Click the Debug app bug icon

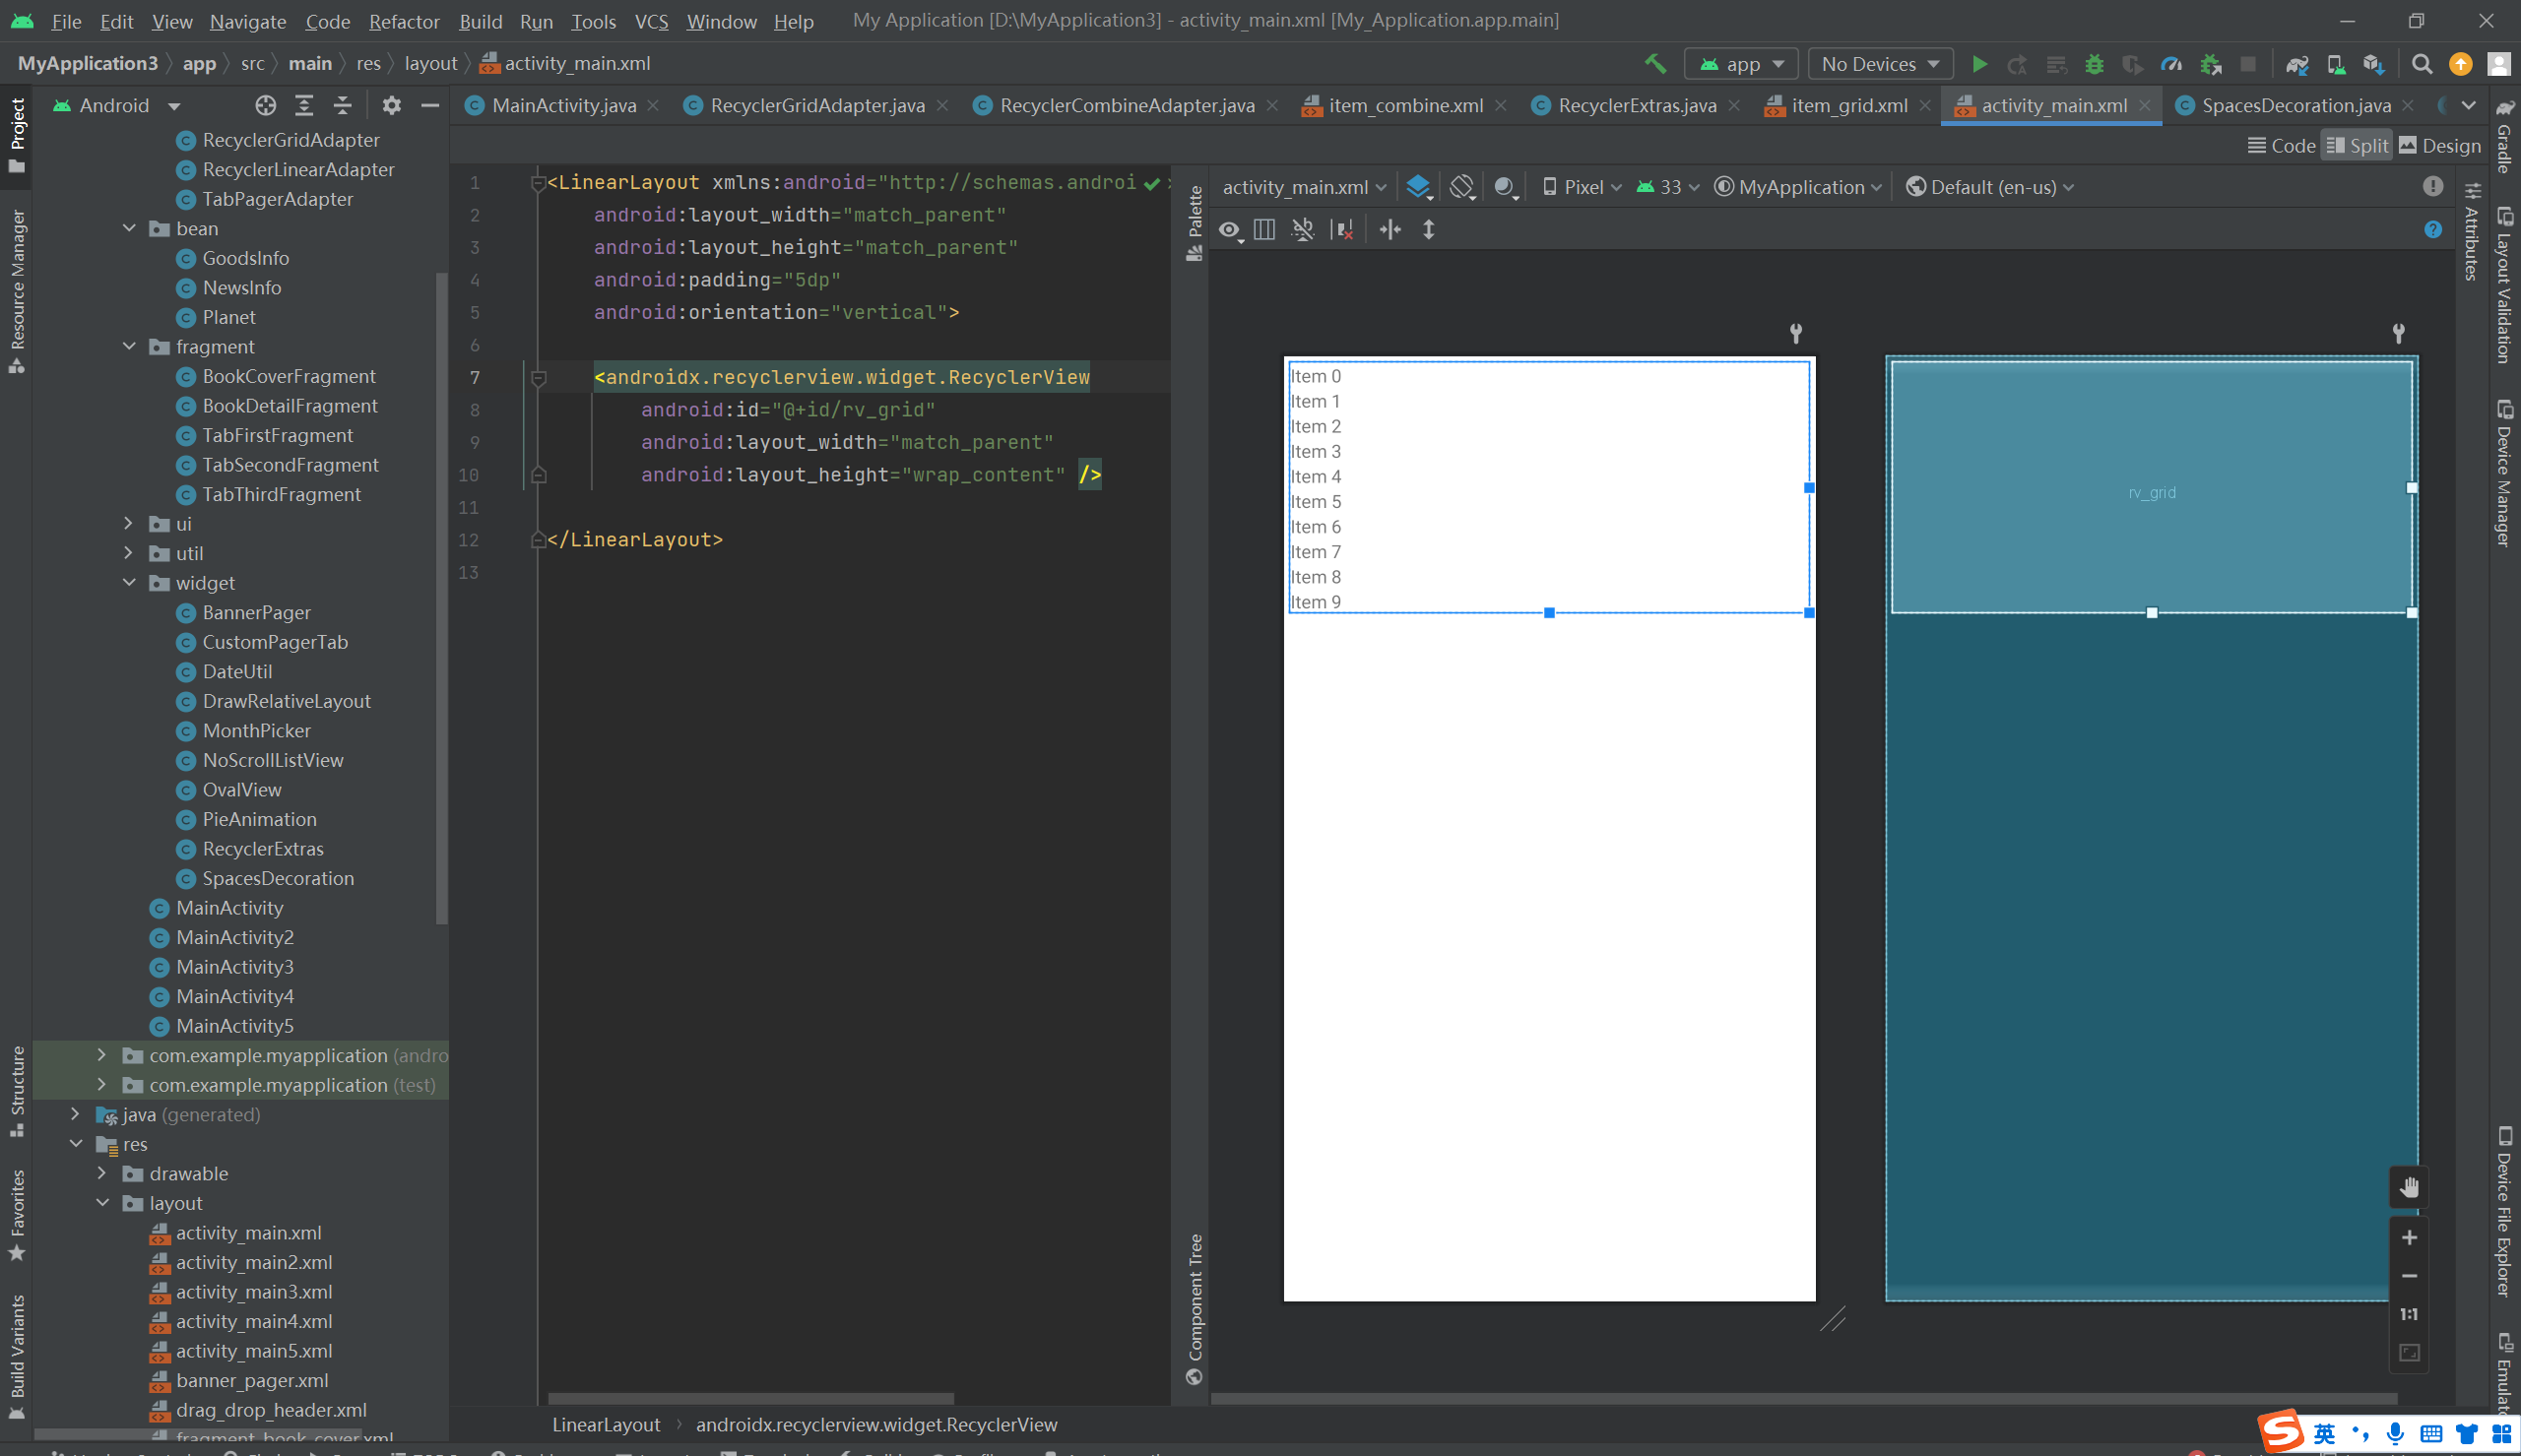2093,64
